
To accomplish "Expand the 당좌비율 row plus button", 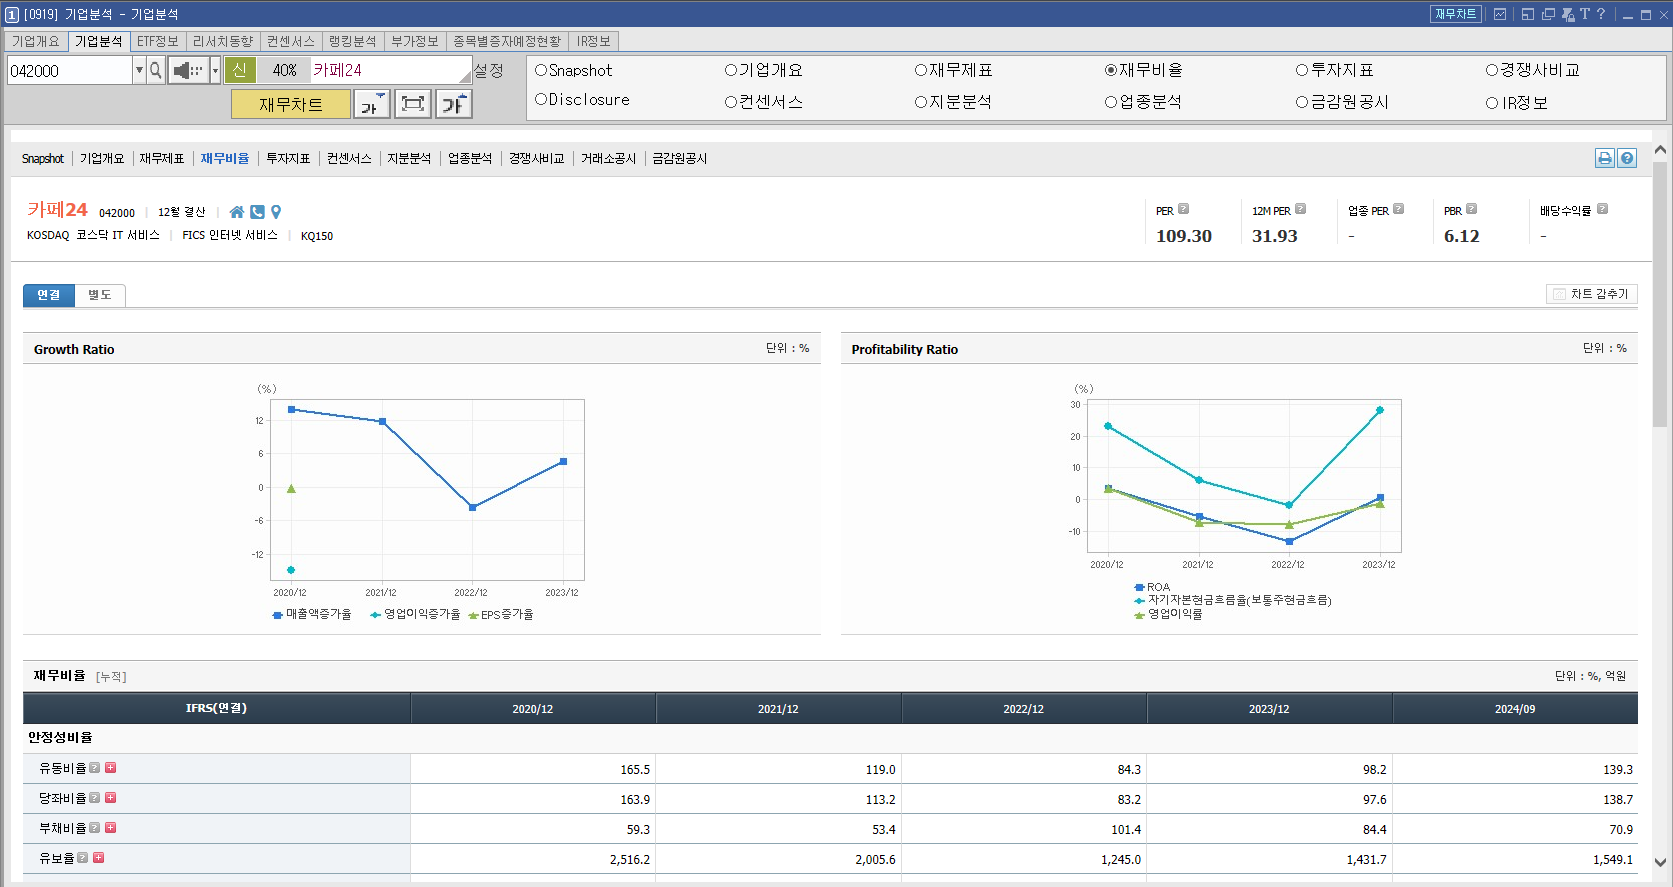I will point(110,798).
